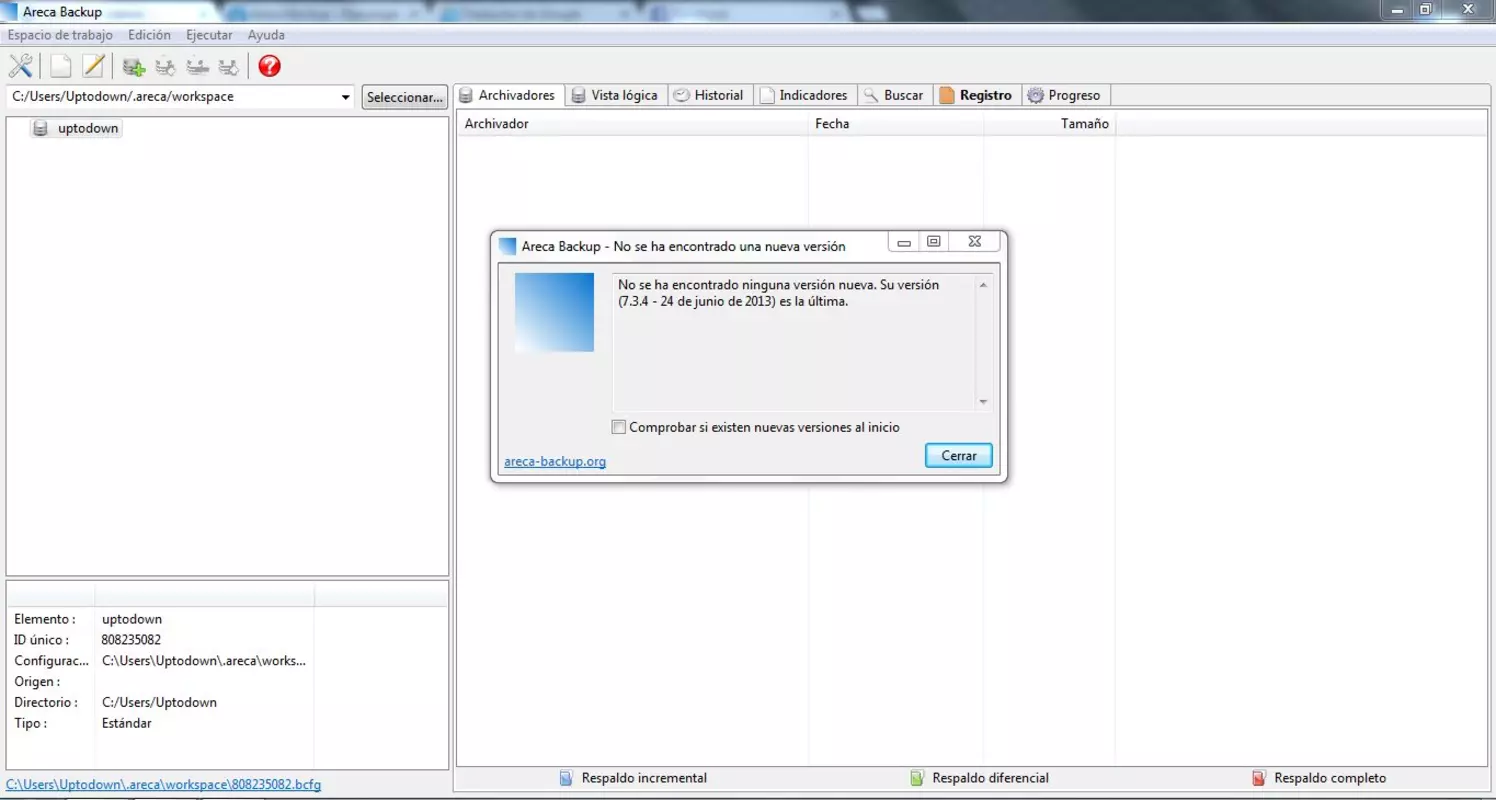This screenshot has height=800, width=1496.
Task: Open the Ayuda menu
Action: pyautogui.click(x=266, y=35)
